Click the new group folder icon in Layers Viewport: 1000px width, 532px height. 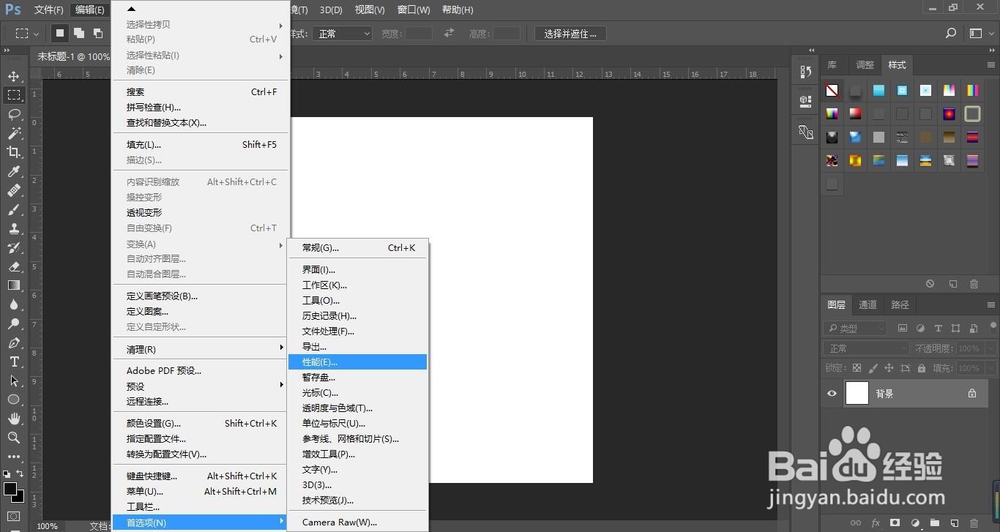[x=934, y=522]
